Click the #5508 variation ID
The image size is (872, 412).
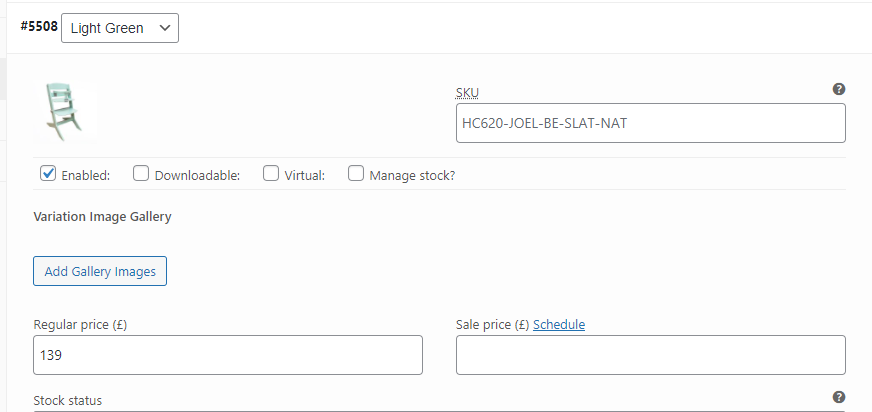coord(39,27)
